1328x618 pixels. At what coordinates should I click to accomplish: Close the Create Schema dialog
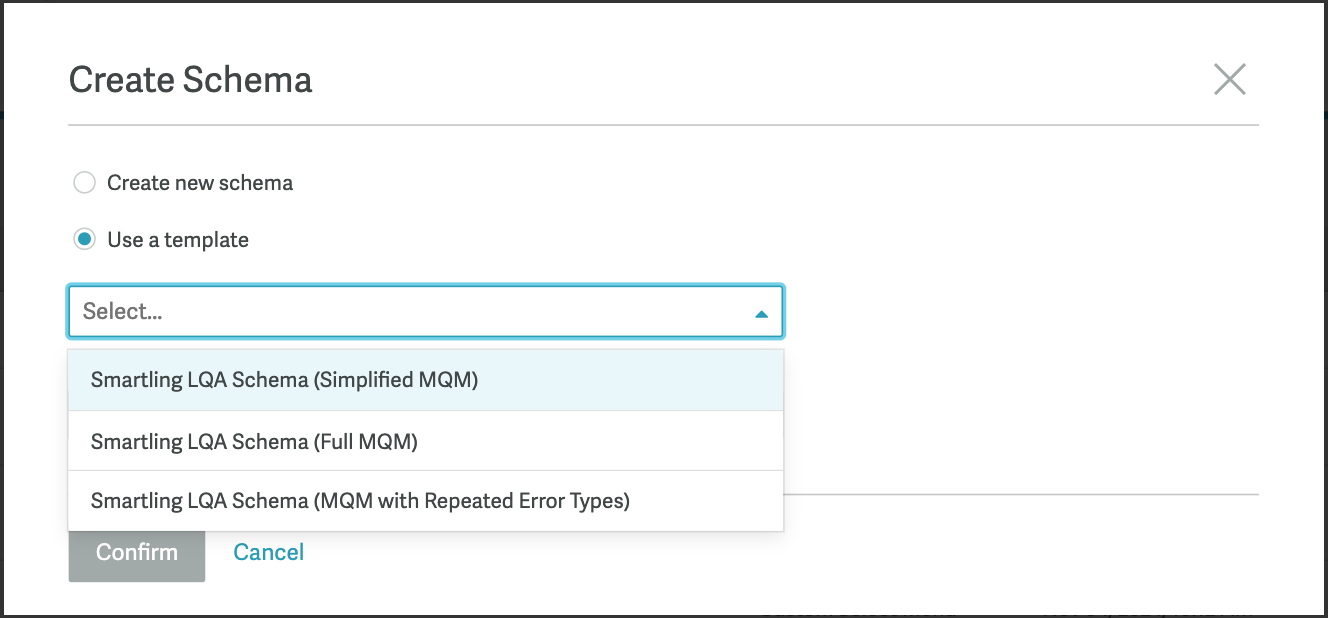(1229, 79)
